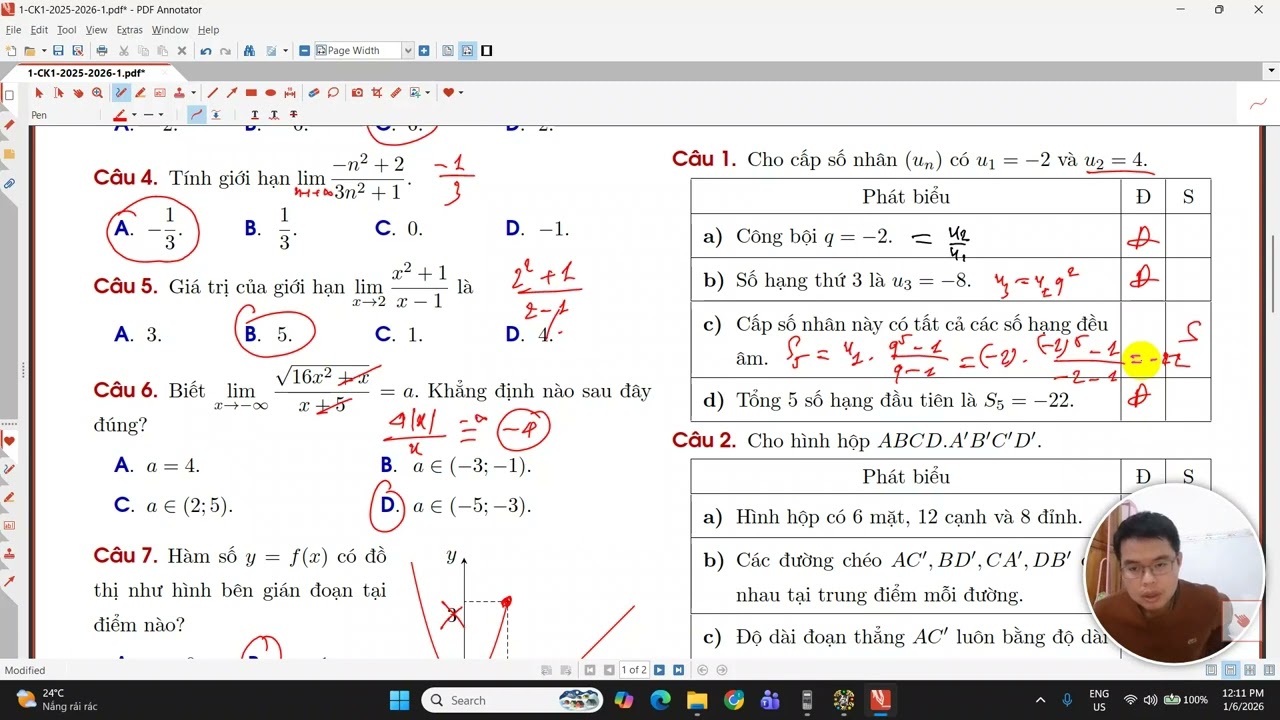Open the pen color dropdown arrow
Image resolution: width=1280 pixels, height=720 pixels.
tap(134, 114)
